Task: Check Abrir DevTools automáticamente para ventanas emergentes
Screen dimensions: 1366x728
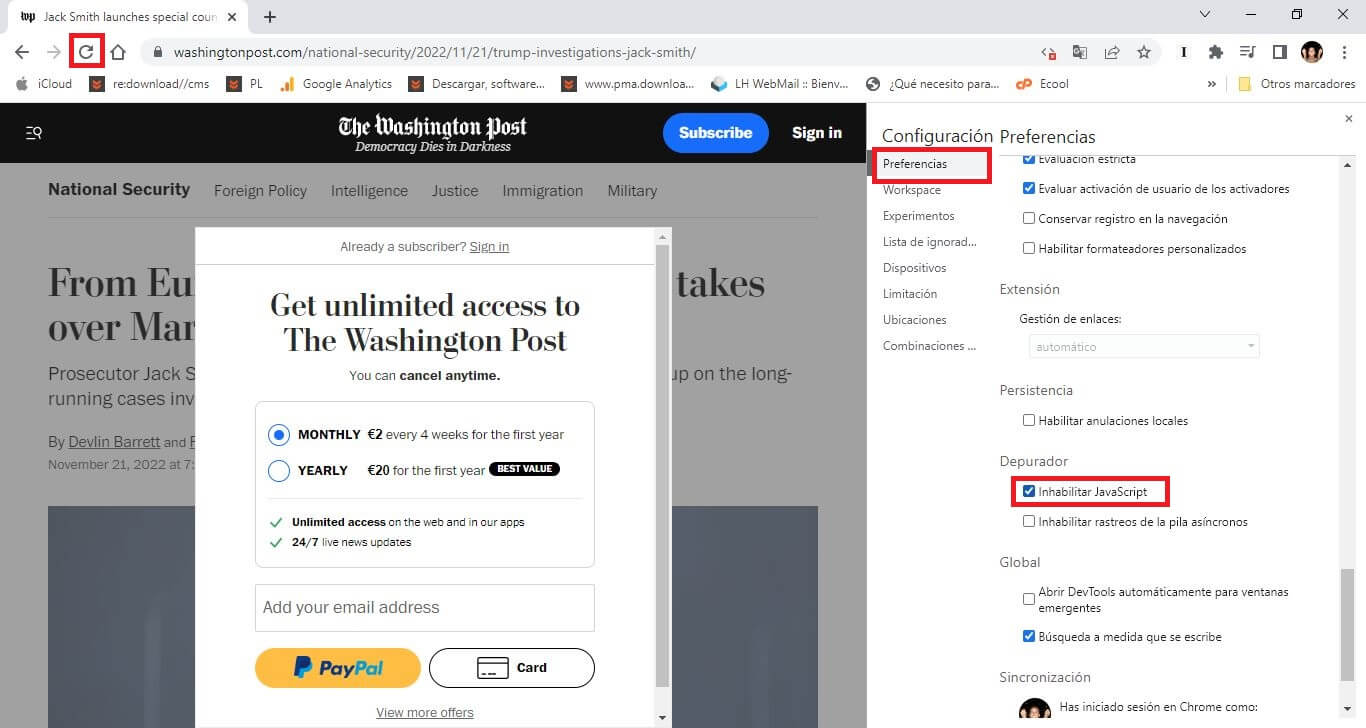Action: (1029, 599)
